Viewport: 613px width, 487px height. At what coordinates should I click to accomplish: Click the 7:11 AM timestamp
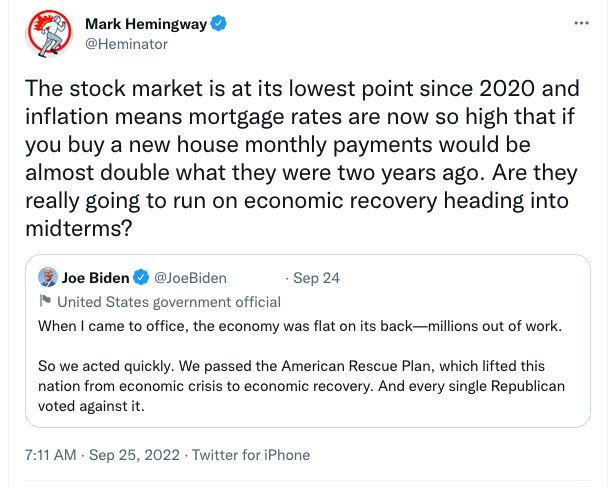coord(50,454)
